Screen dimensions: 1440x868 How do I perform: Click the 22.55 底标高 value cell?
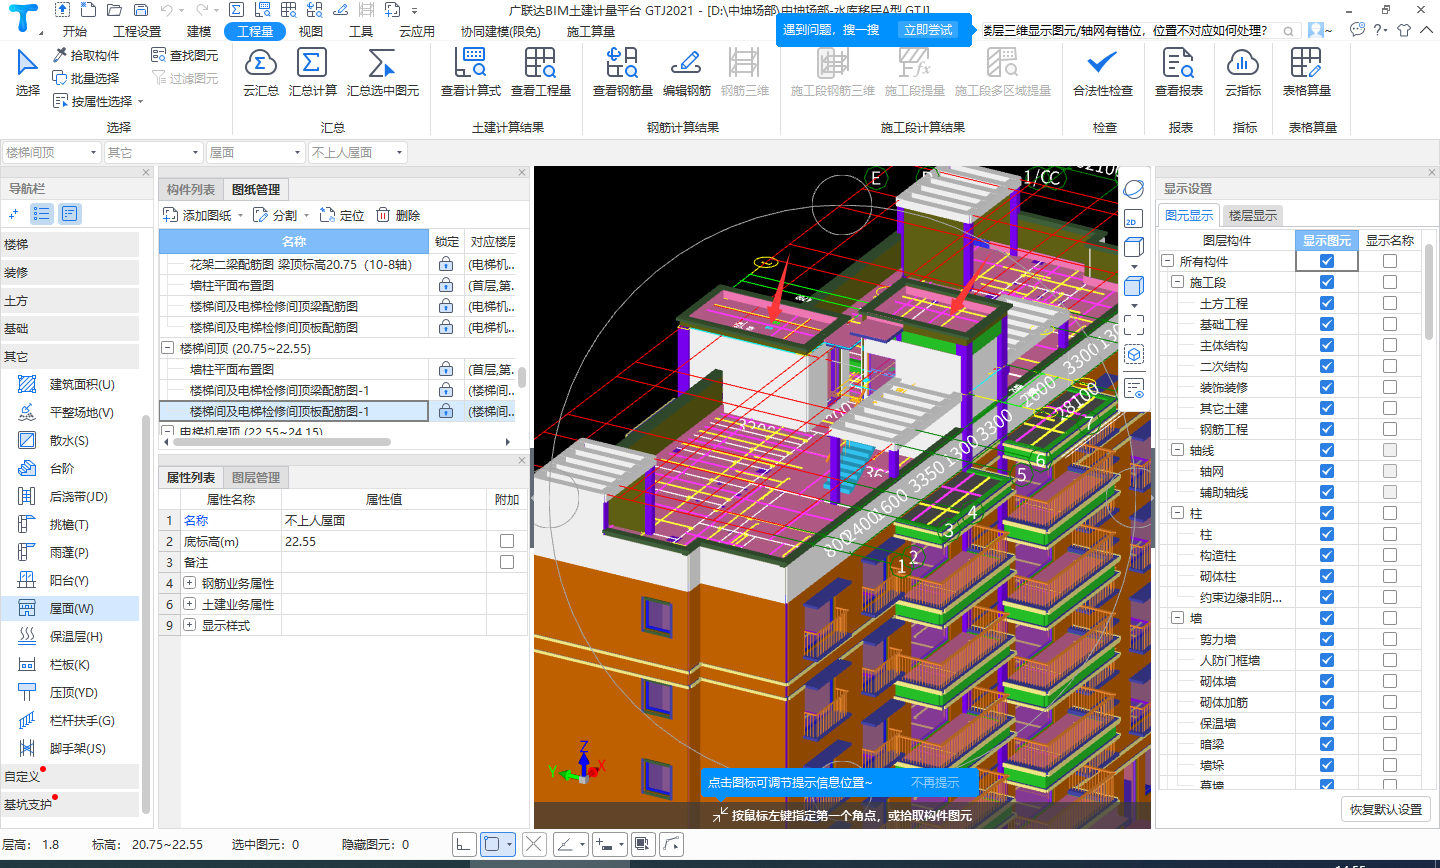coord(384,541)
